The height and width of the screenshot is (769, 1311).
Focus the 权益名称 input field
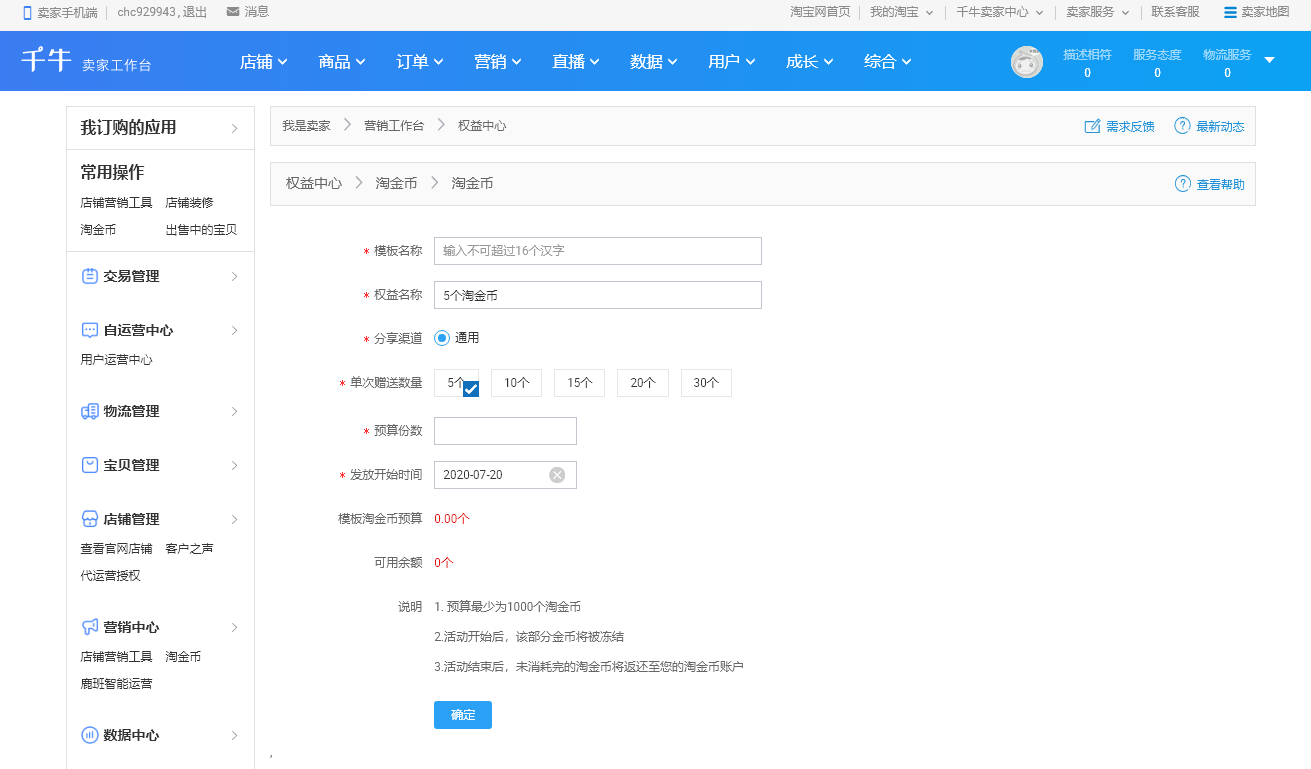pyautogui.click(x=598, y=295)
